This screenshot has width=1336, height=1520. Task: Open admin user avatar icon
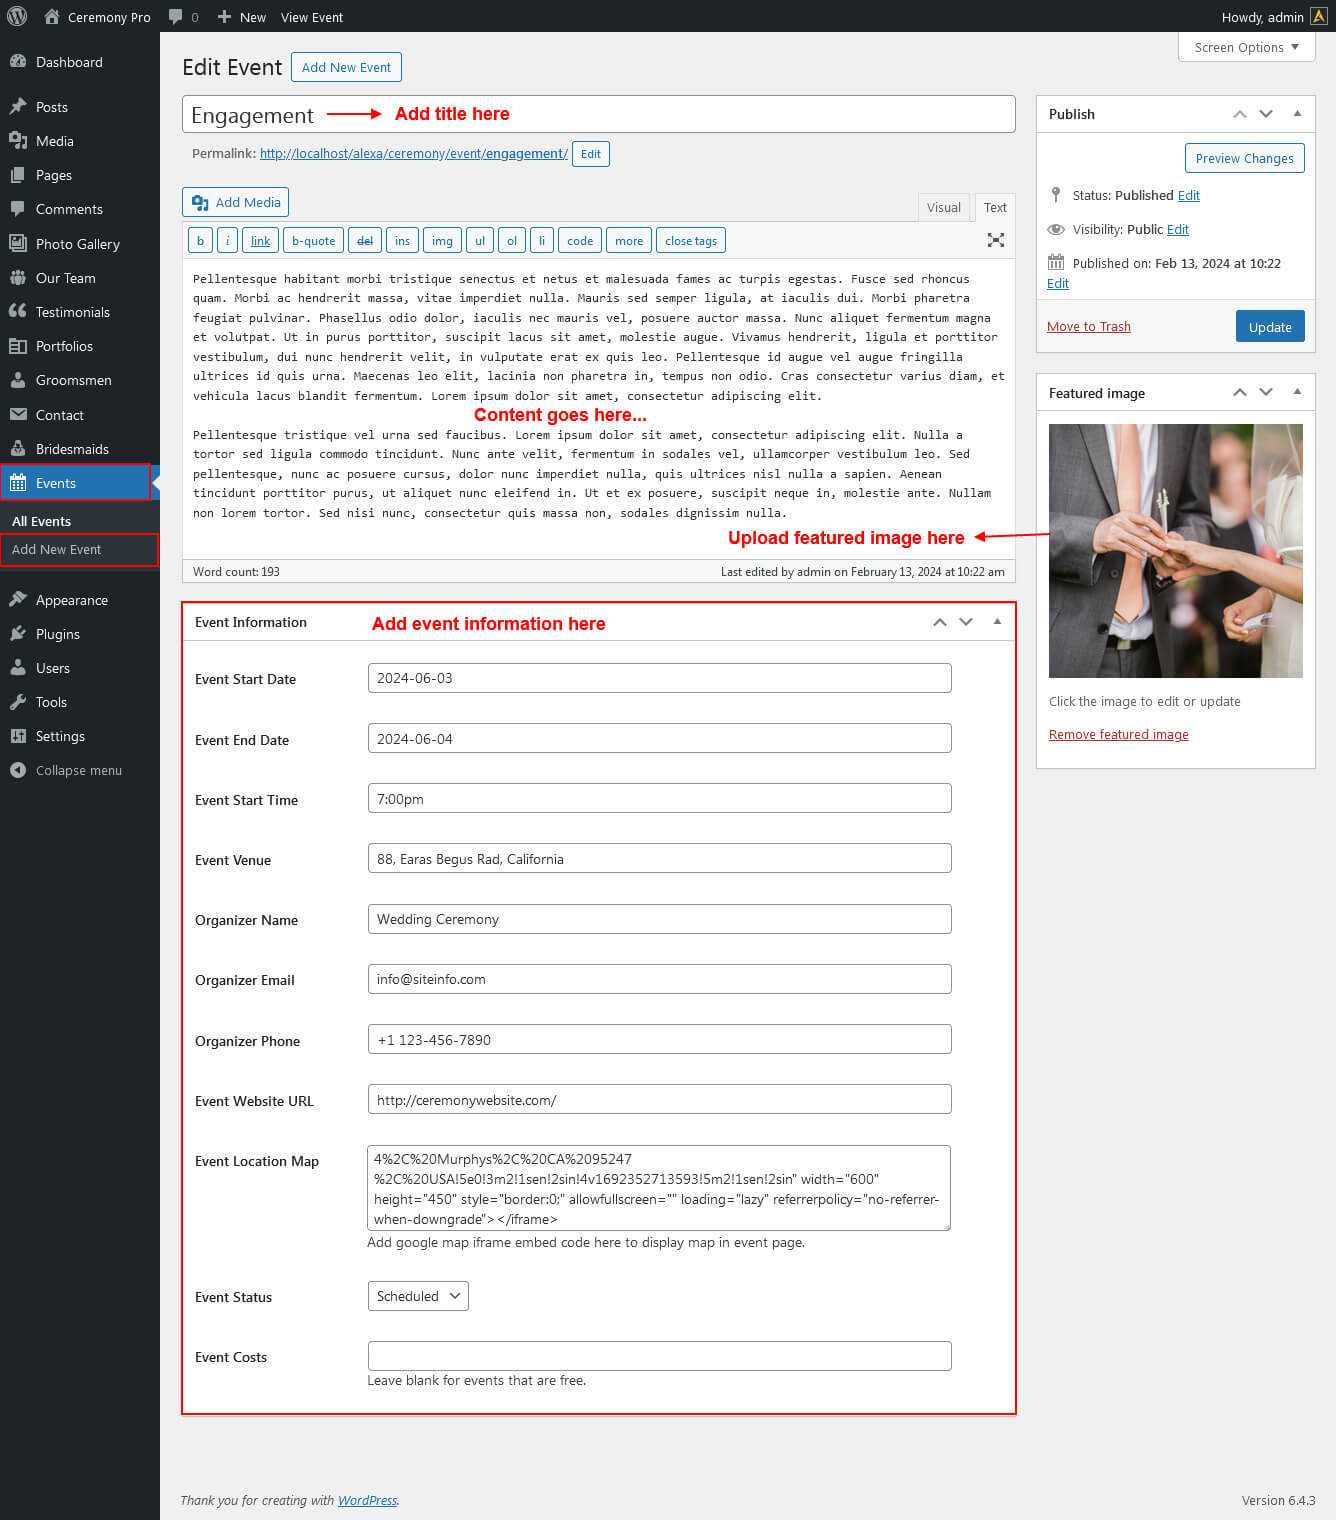pyautogui.click(x=1319, y=17)
